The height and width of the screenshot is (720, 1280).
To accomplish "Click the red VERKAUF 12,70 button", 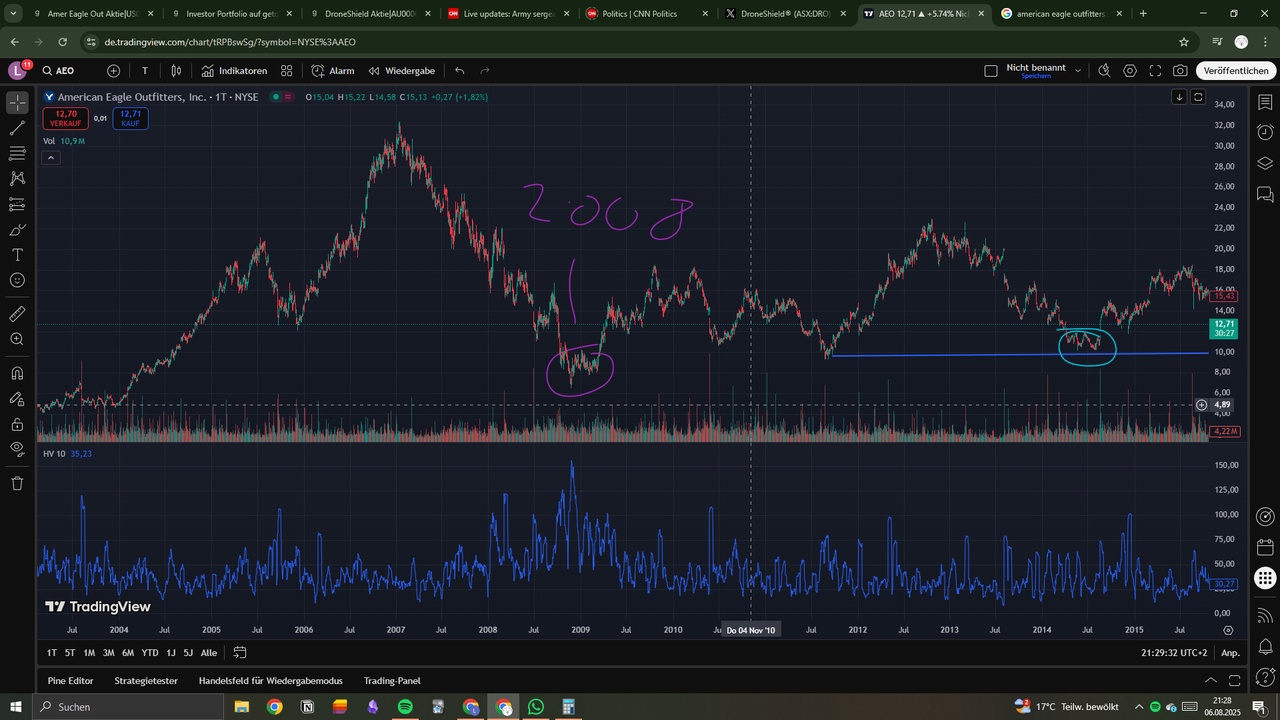I will coord(65,118).
